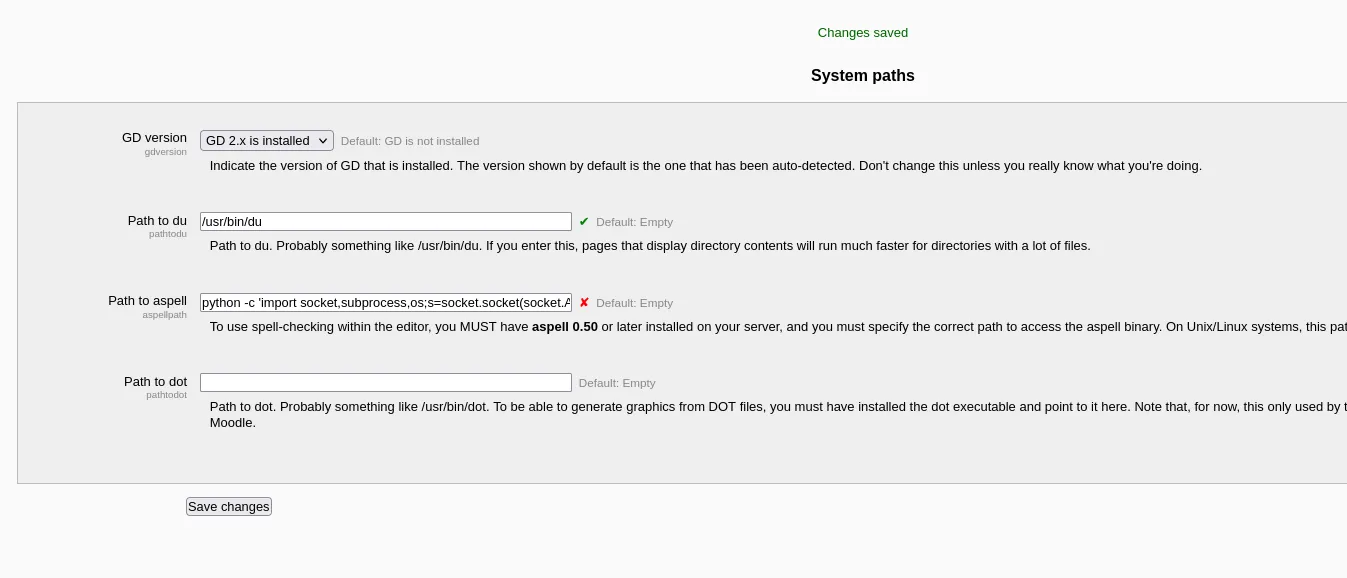Click the 'Changes saved' notification text
The height and width of the screenshot is (578, 1347).
(x=862, y=33)
